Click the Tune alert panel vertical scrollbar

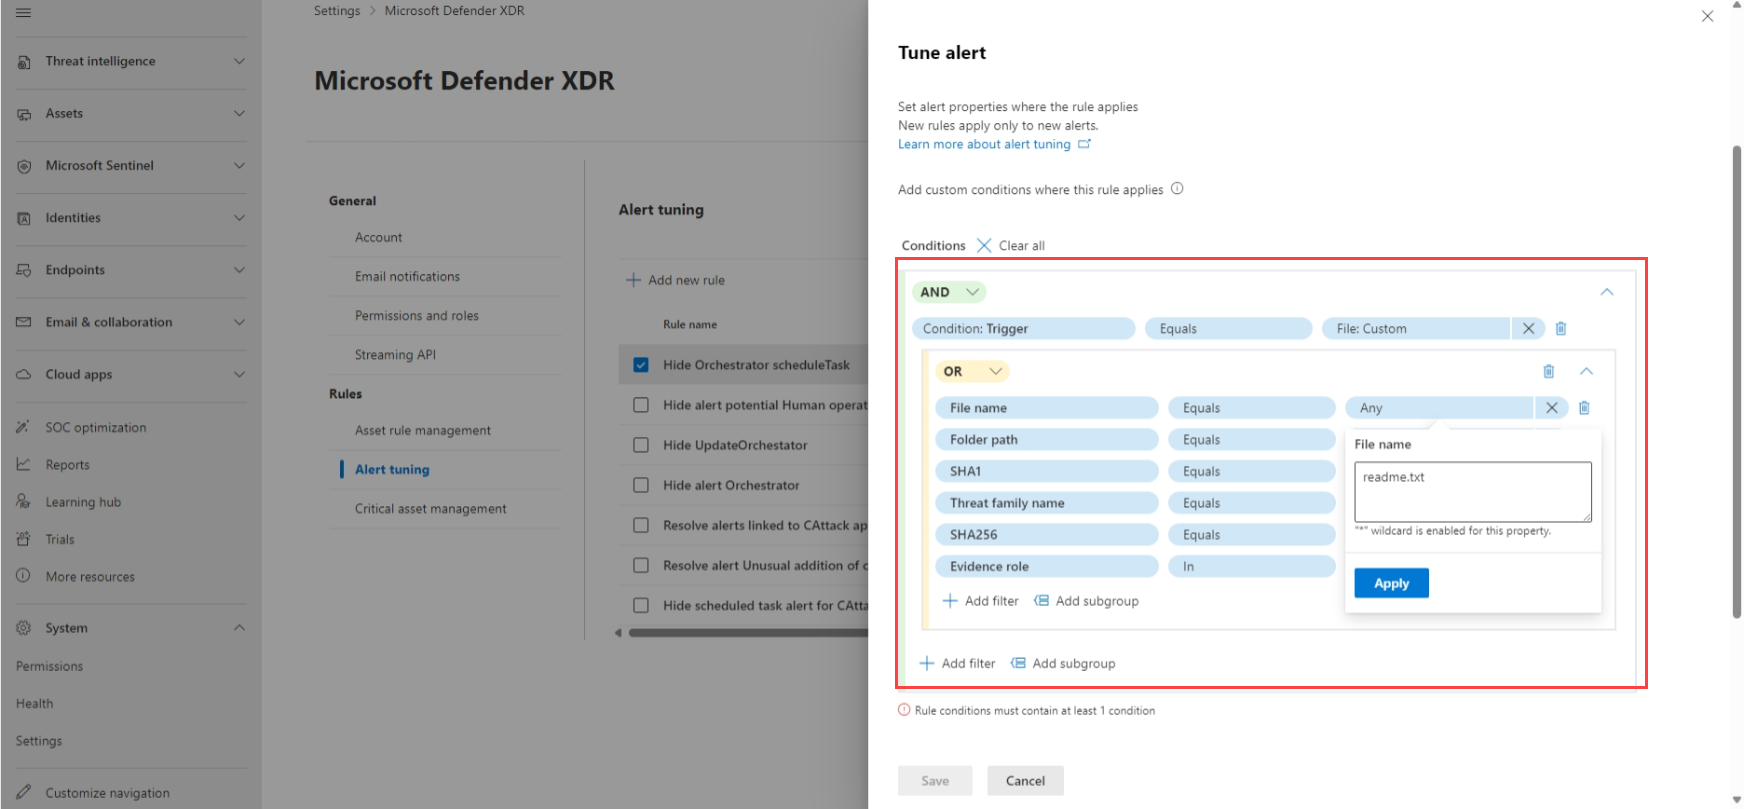[1737, 382]
